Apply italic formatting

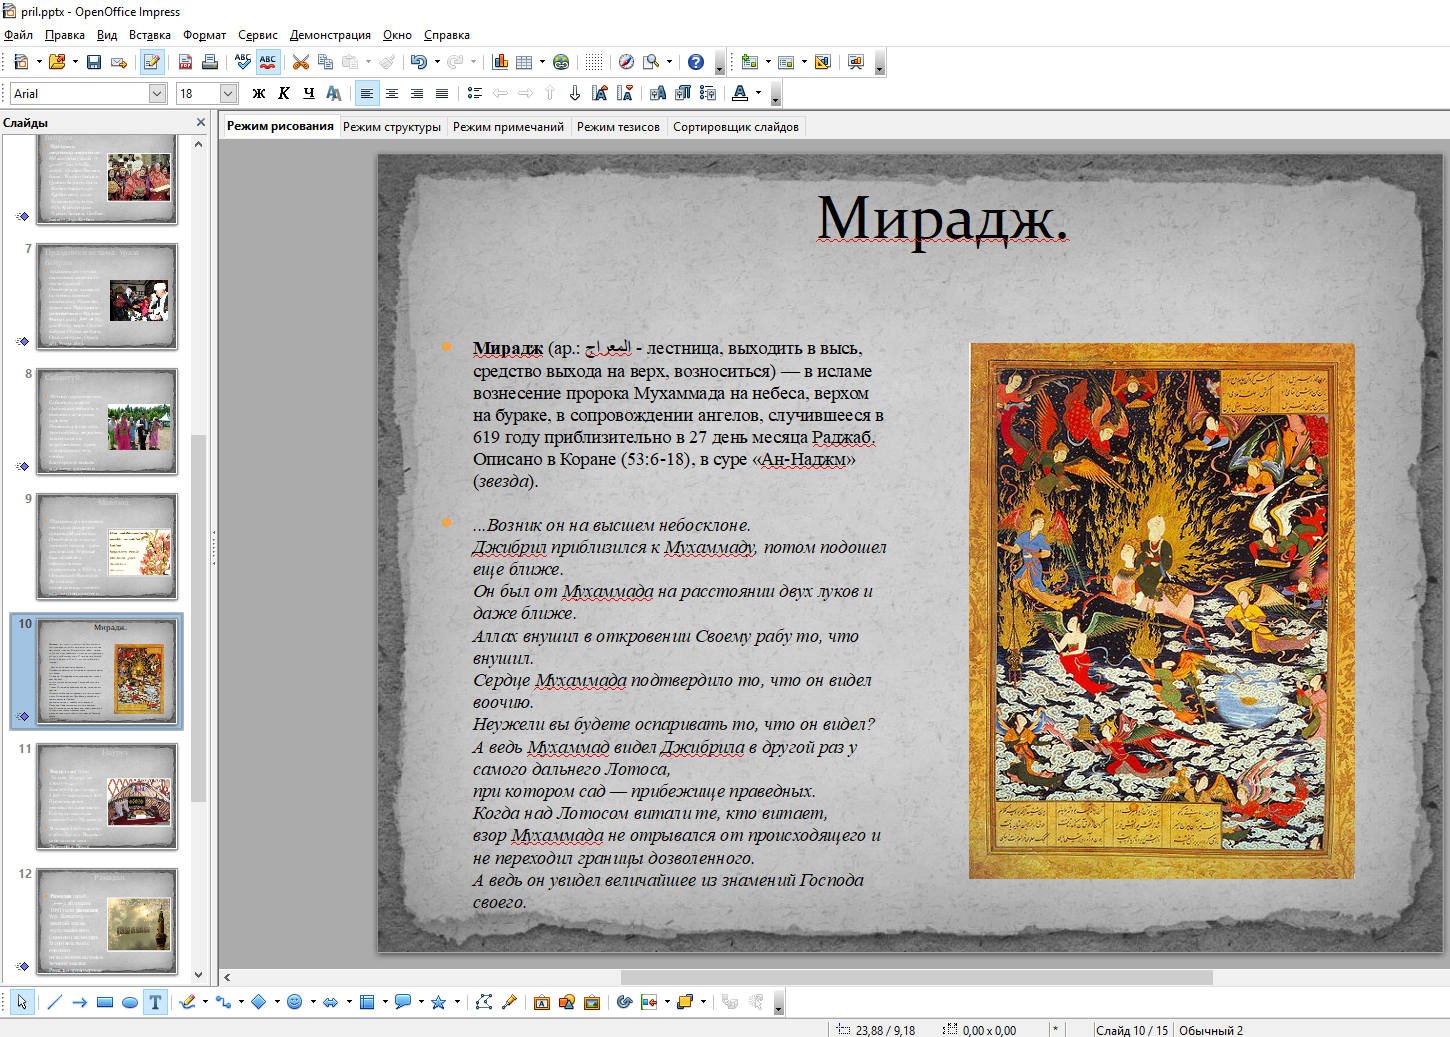[x=284, y=93]
